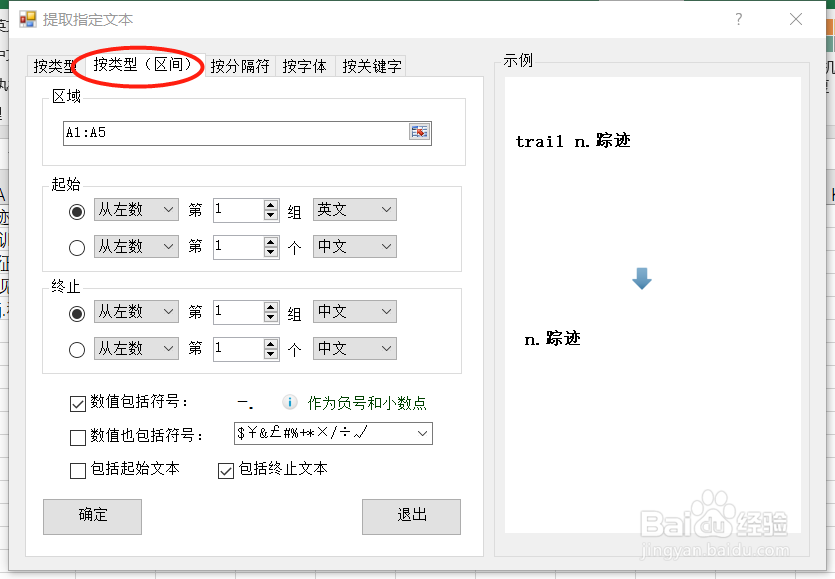
Task: Open the 中文 dropdown in 终止 个 row
Action: pyautogui.click(x=355, y=348)
